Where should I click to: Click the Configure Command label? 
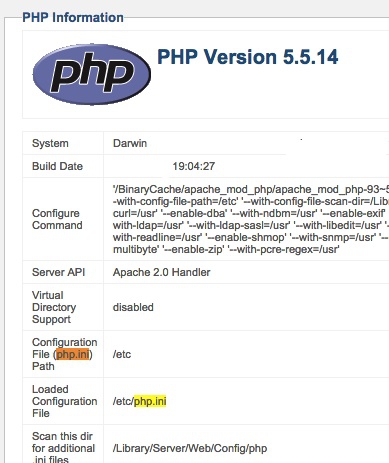[57, 219]
